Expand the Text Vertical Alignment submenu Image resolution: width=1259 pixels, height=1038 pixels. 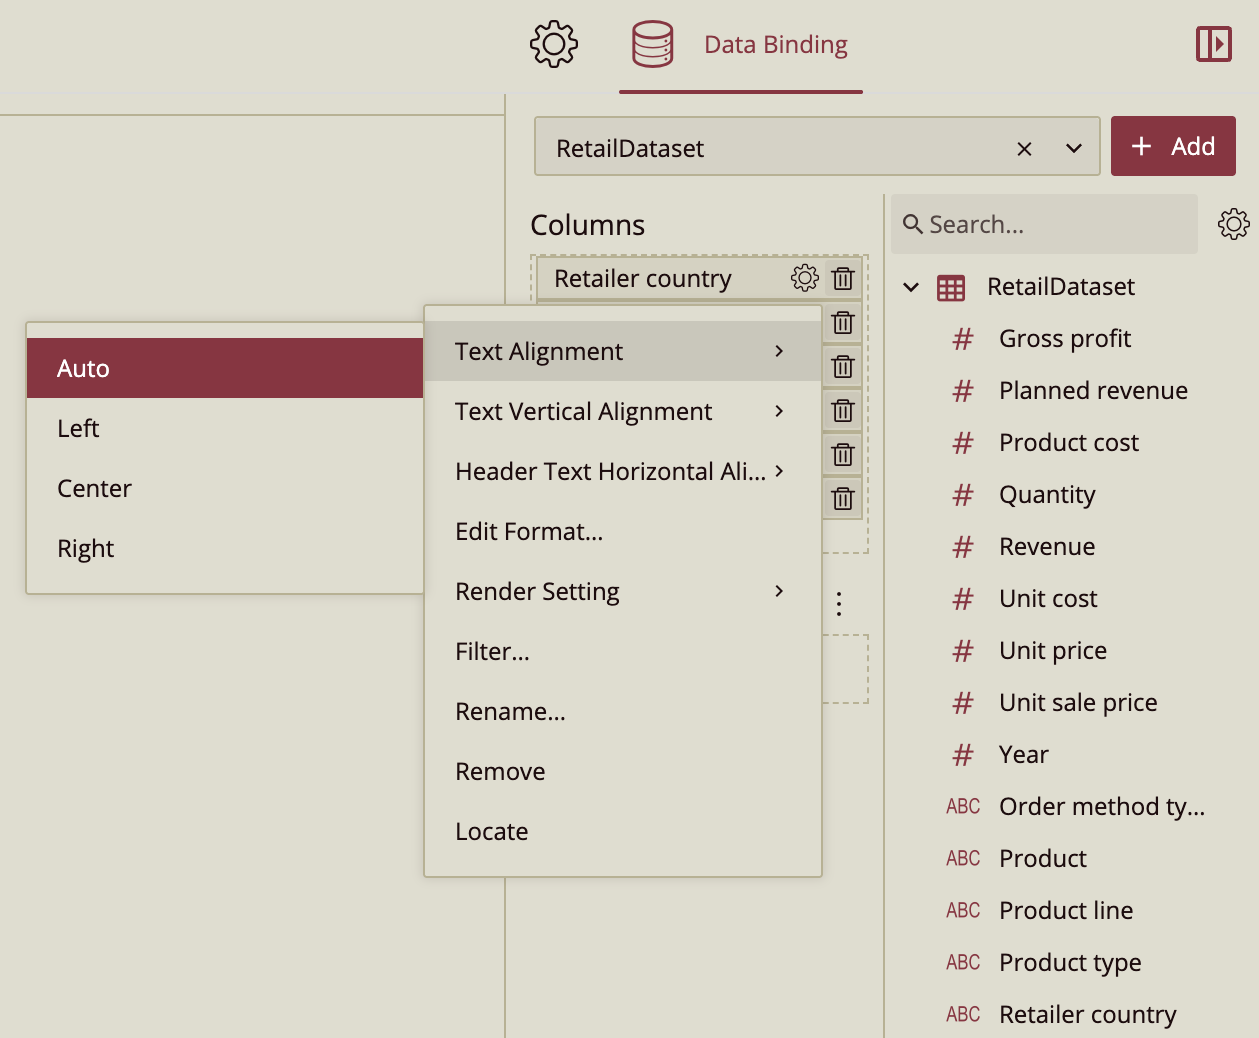click(x=623, y=411)
